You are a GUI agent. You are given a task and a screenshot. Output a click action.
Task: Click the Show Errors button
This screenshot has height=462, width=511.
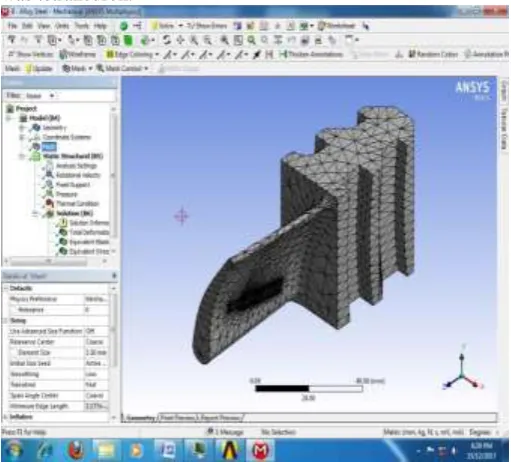[207, 26]
